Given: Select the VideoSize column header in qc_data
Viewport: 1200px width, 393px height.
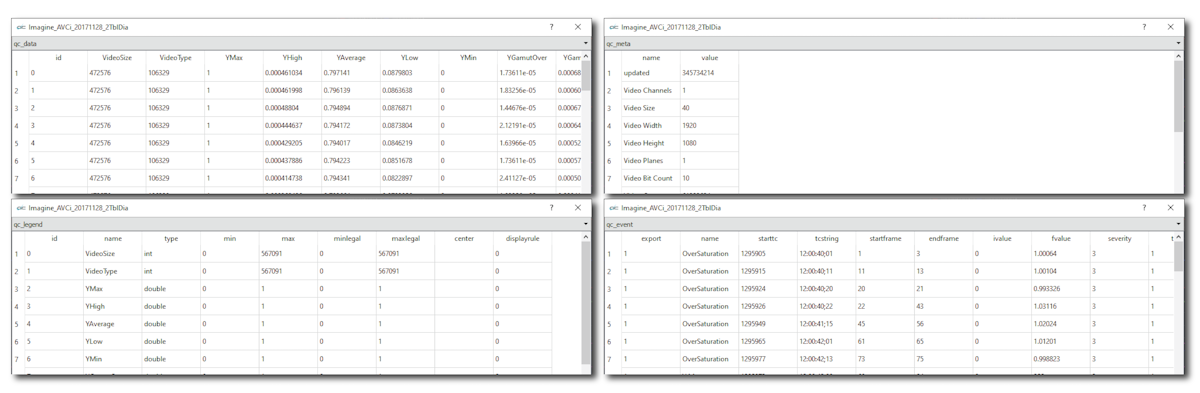Looking at the screenshot, I should pos(117,58).
